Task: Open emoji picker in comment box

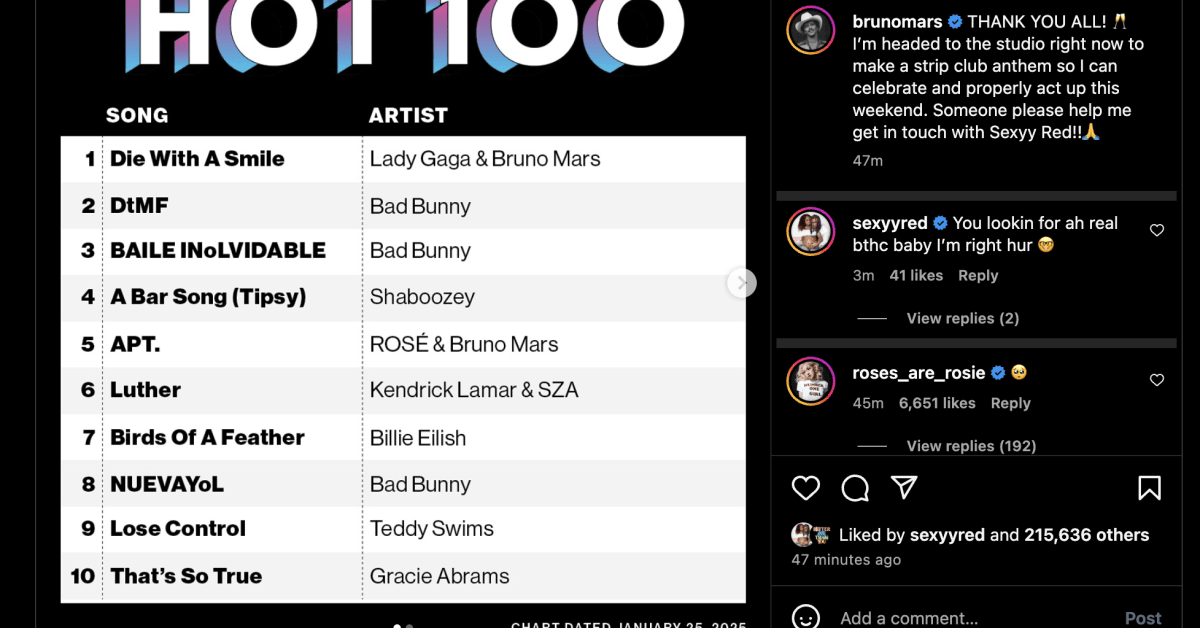Action: [806, 617]
